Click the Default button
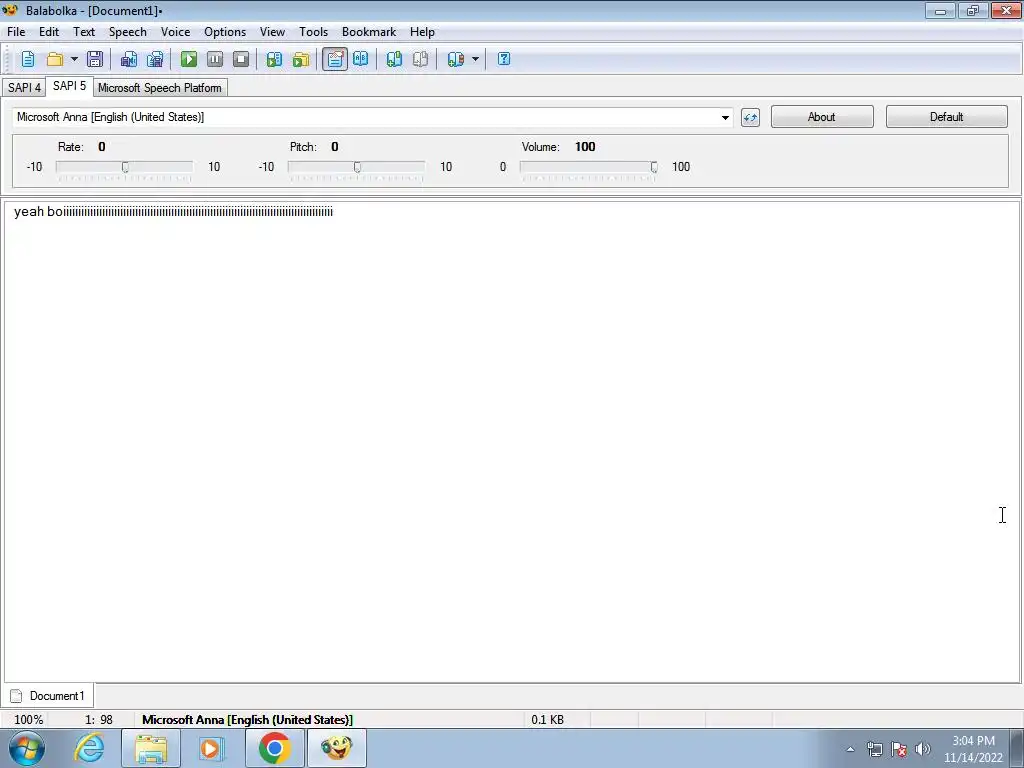The image size is (1024, 768). 946,117
